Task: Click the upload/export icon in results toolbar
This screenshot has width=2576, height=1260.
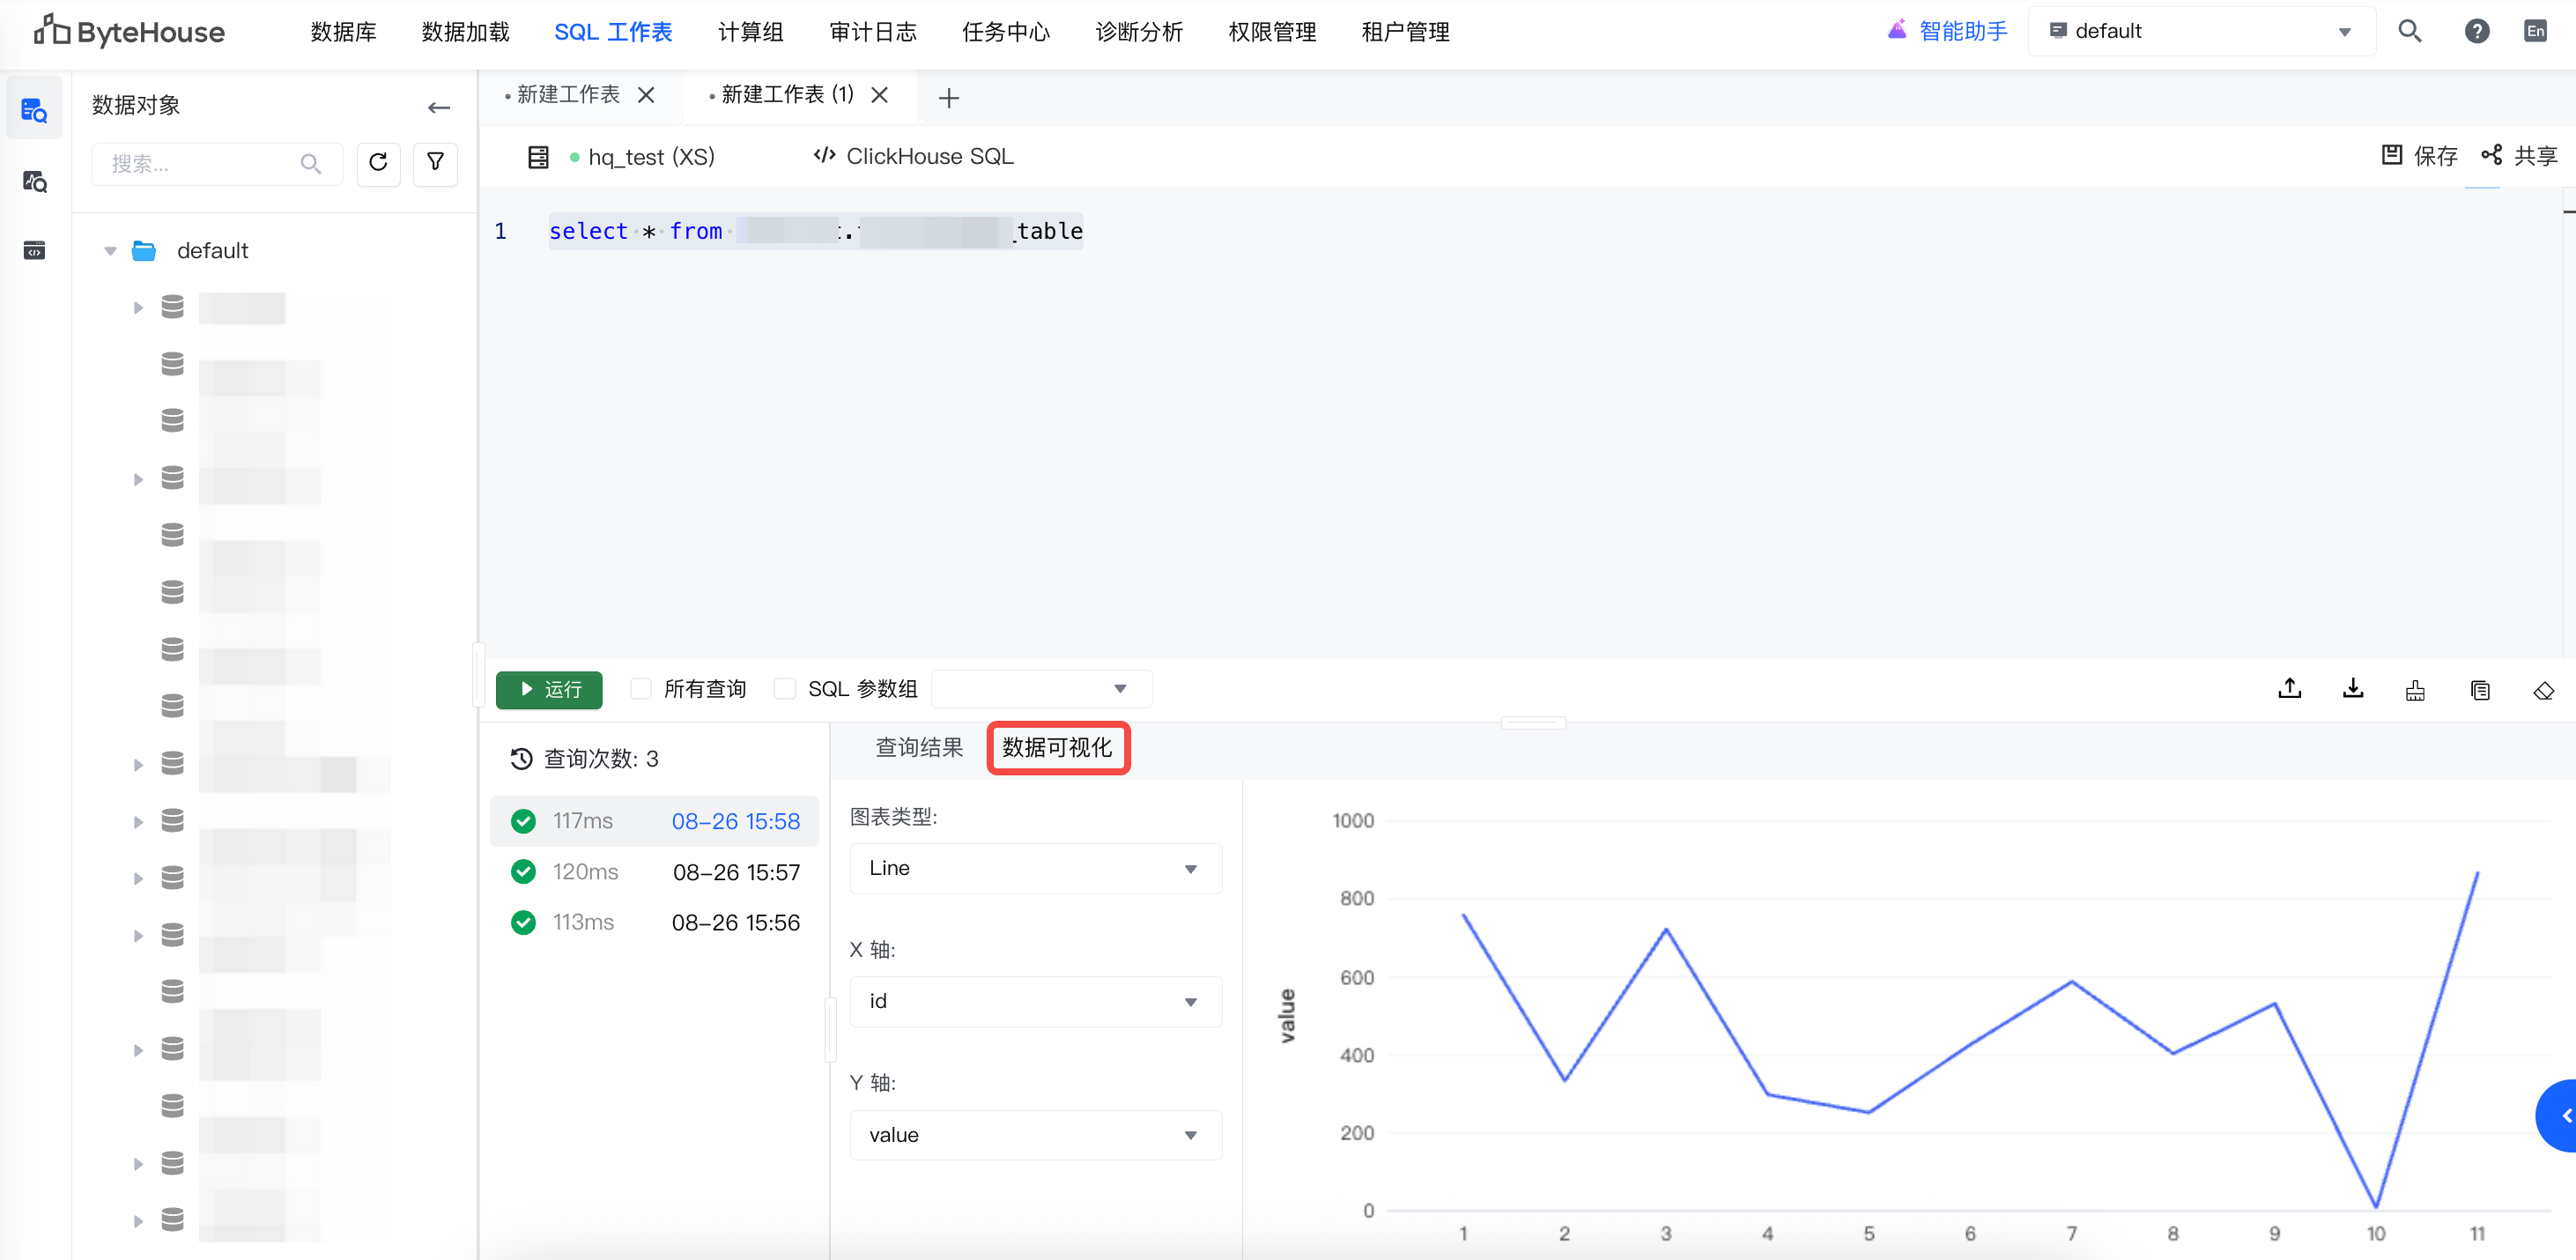Action: 2289,689
